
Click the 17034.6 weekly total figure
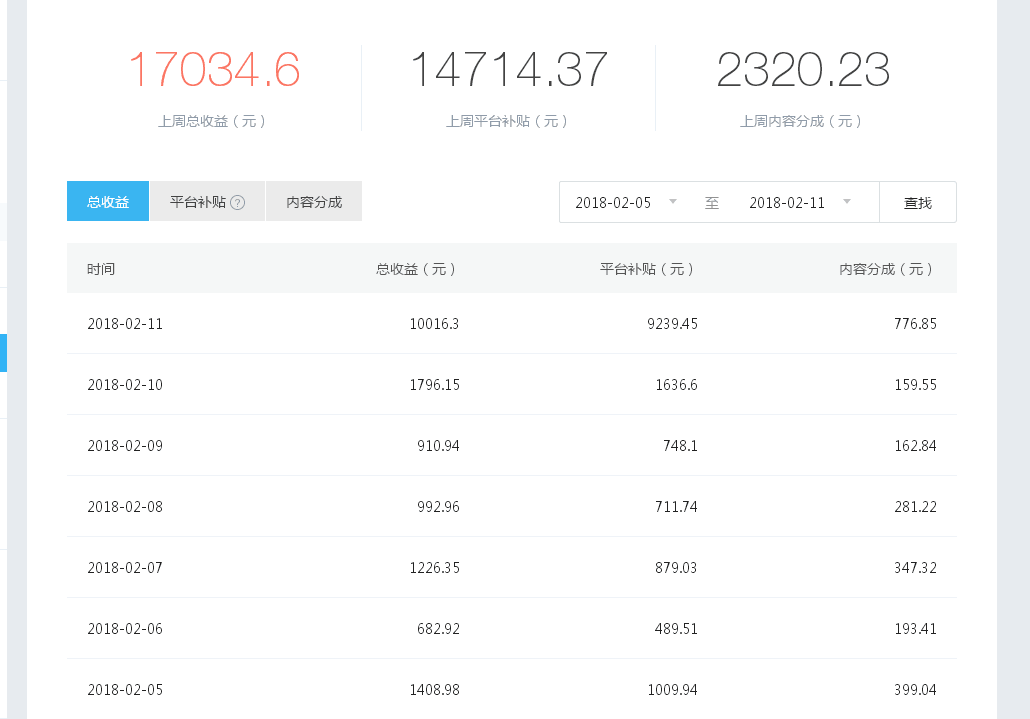tap(214, 70)
